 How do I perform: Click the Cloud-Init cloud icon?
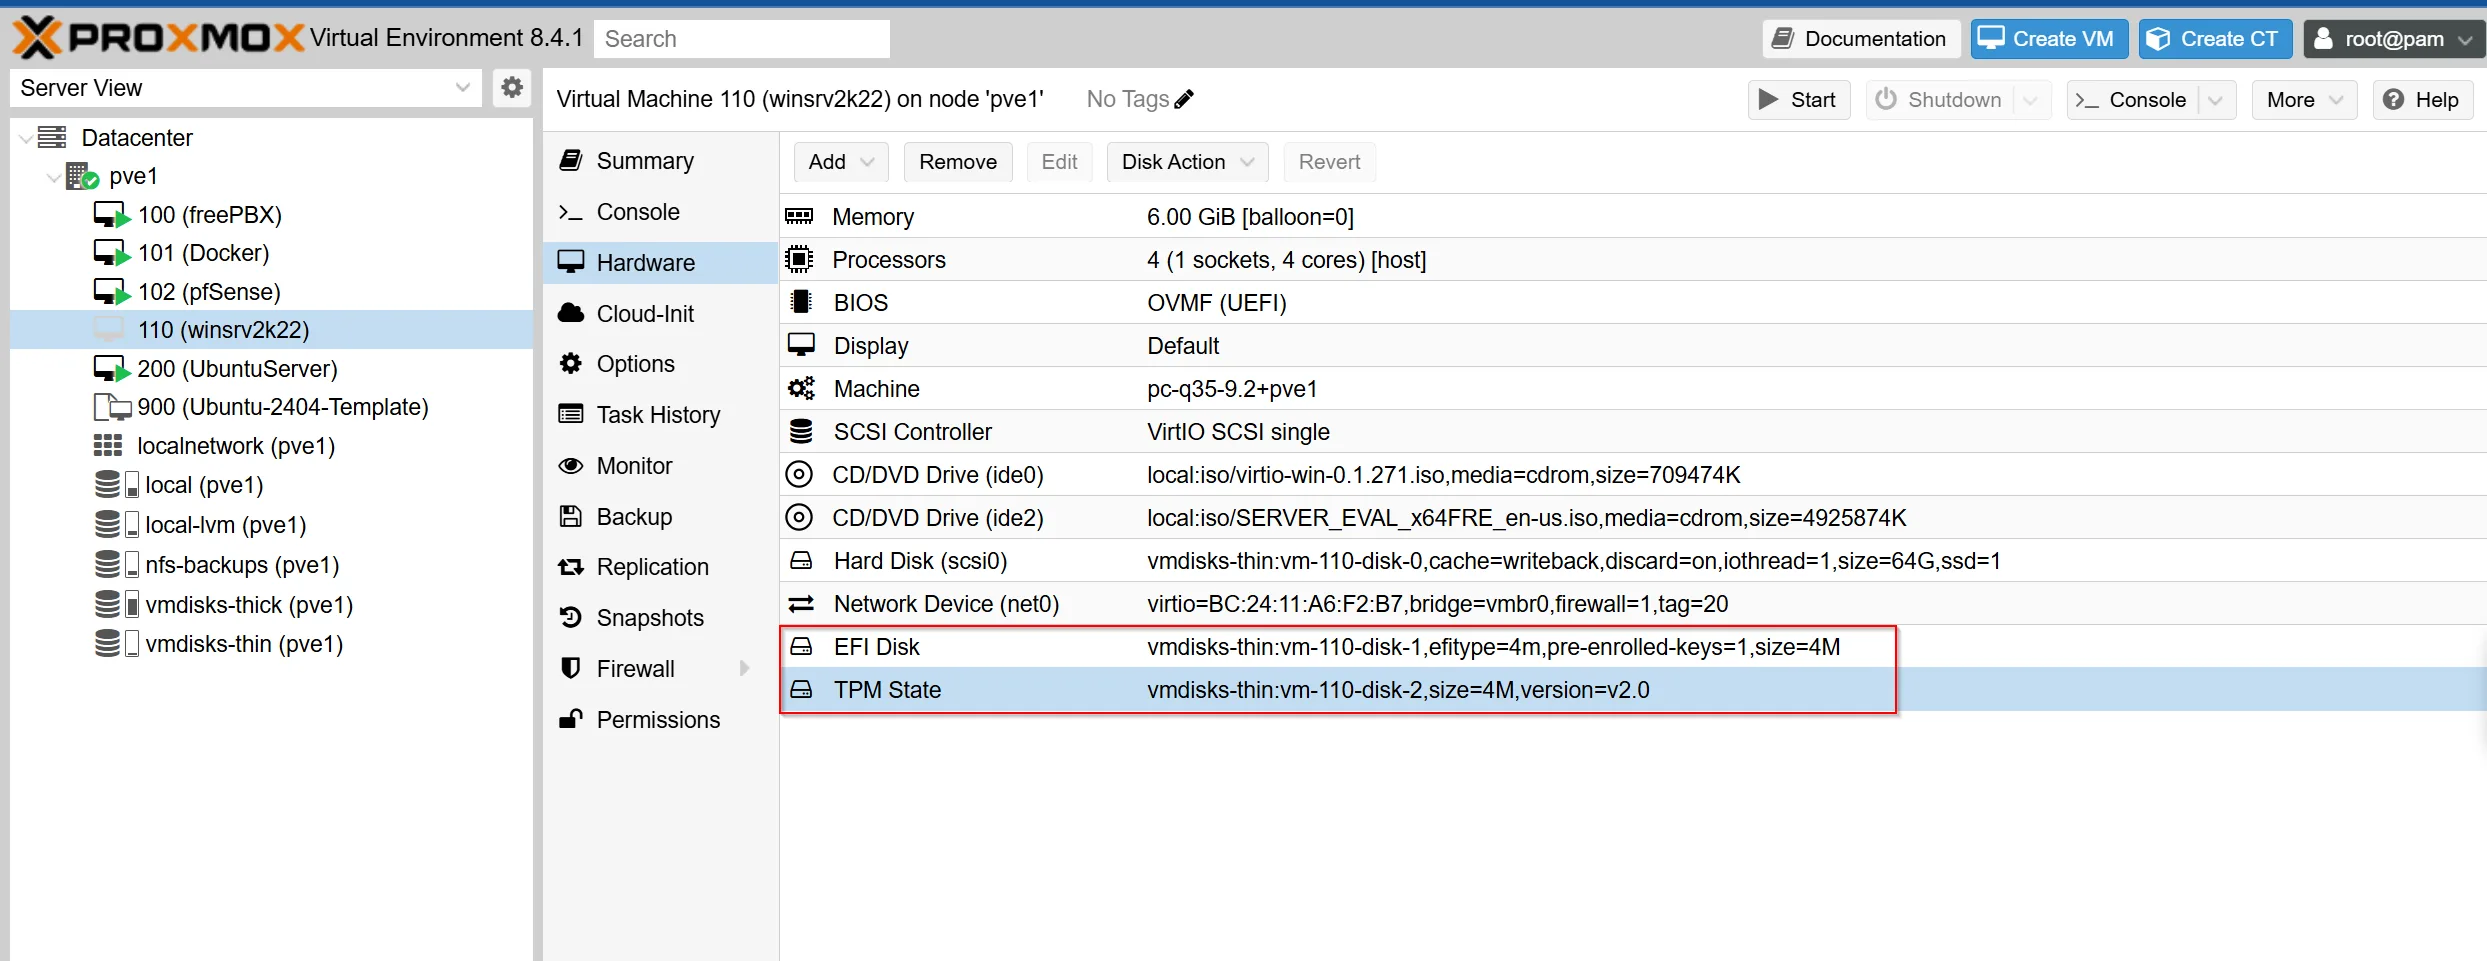(571, 313)
